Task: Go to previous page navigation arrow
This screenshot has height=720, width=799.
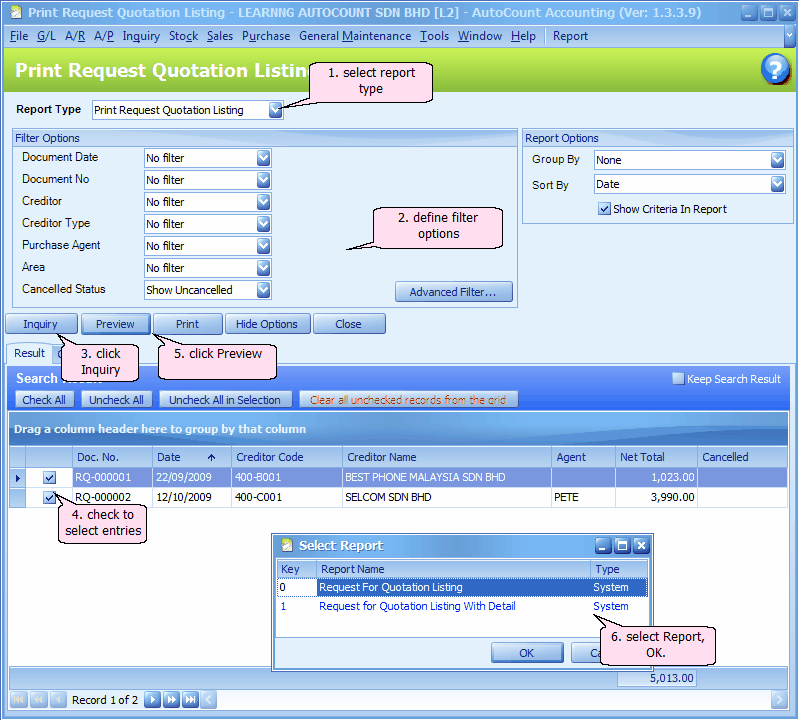Action: [x=38, y=699]
